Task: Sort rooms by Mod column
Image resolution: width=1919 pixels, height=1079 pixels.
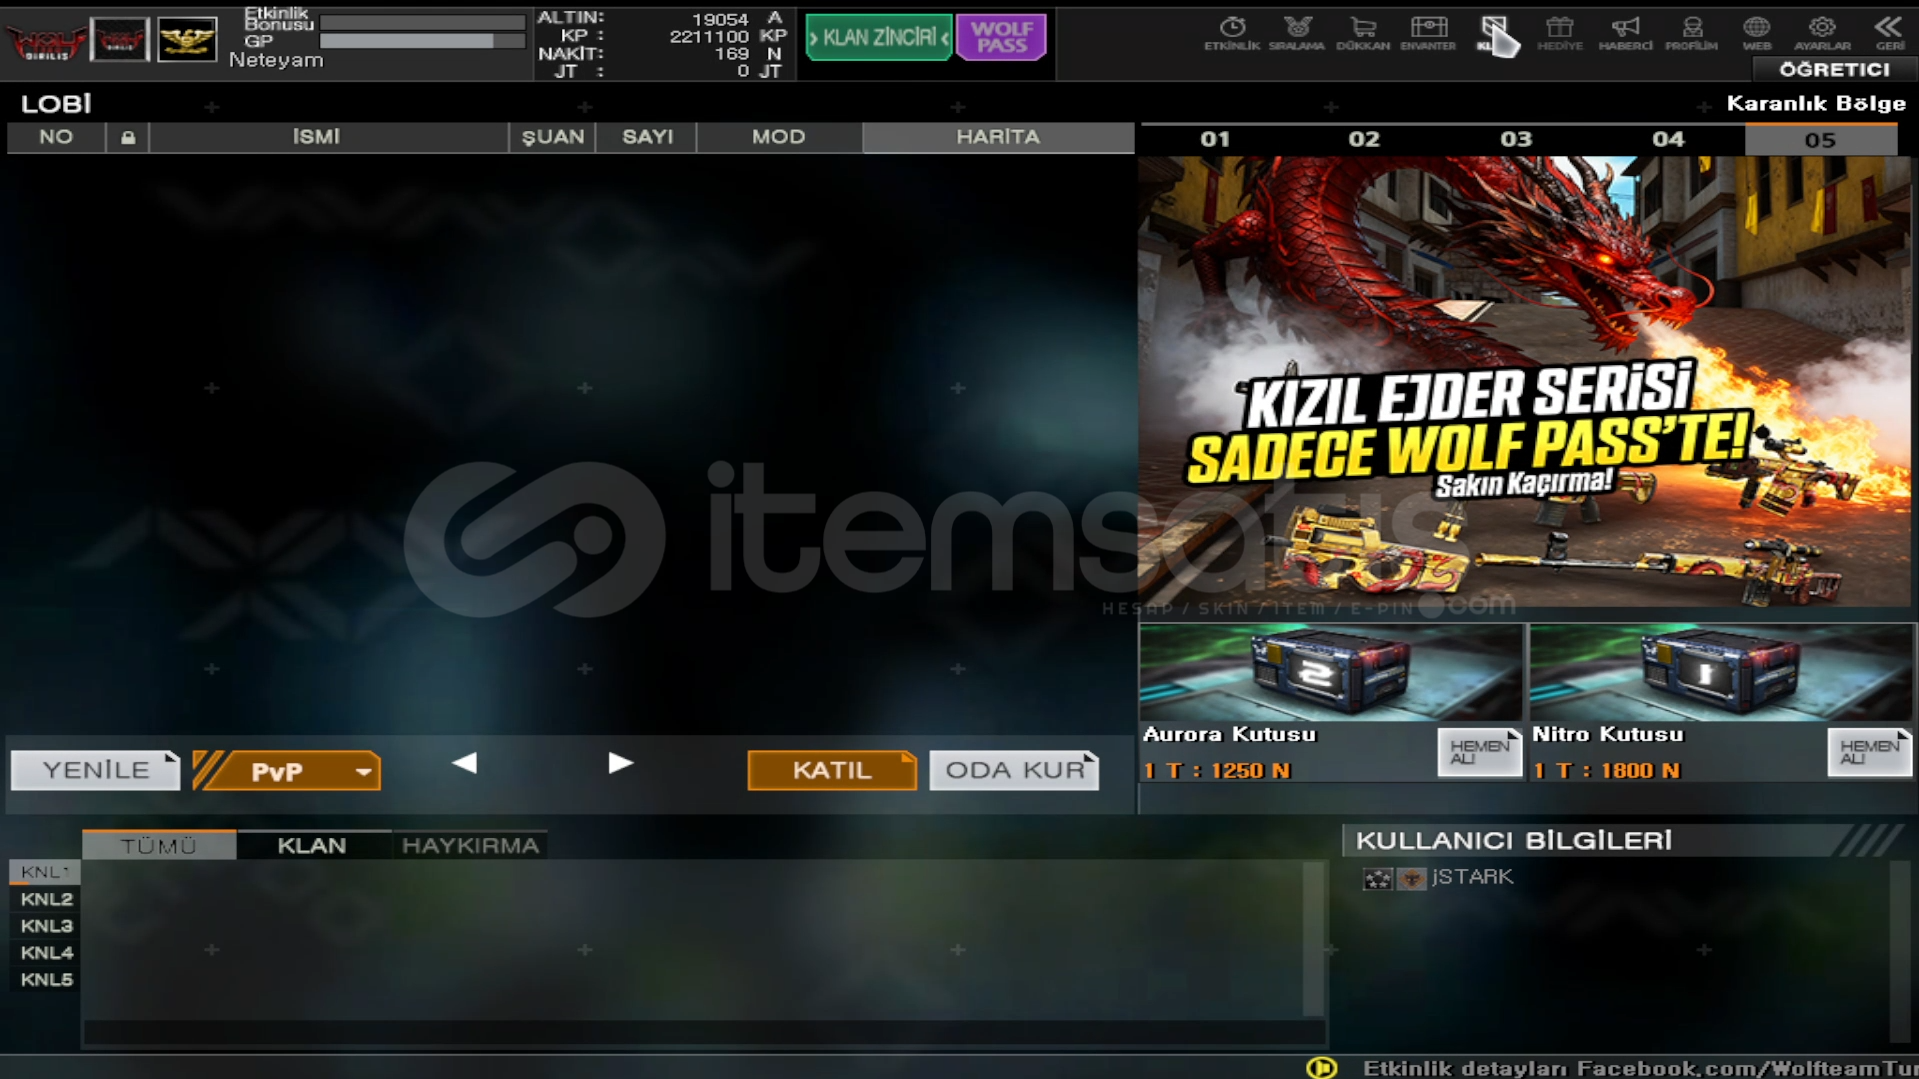Action: pyautogui.click(x=779, y=138)
